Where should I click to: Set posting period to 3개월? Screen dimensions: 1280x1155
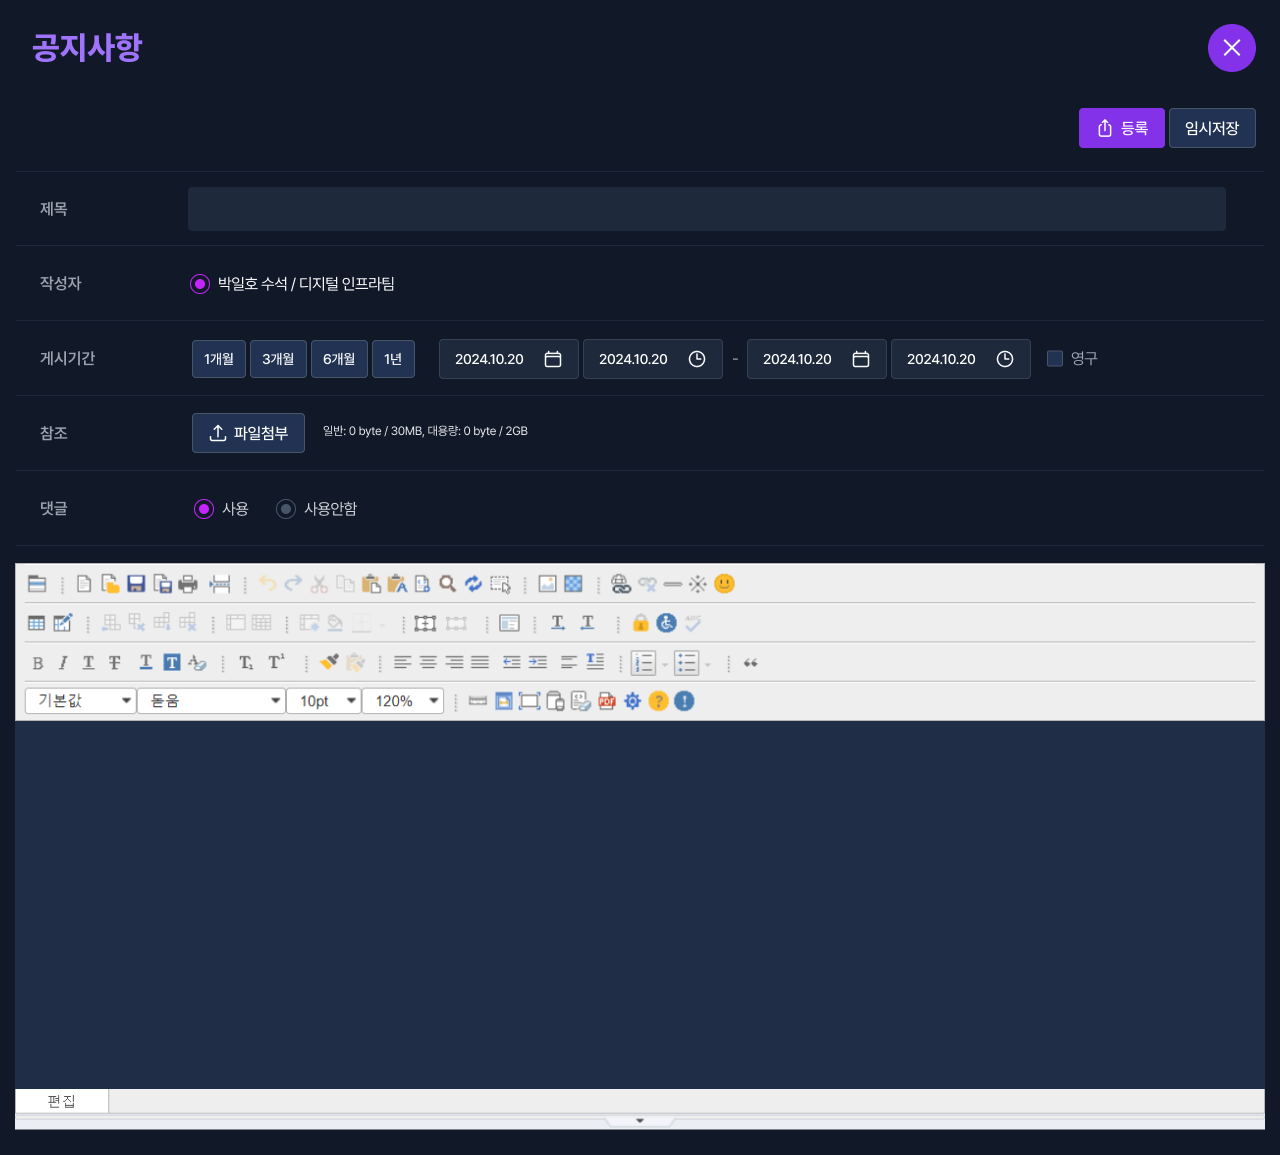pyautogui.click(x=278, y=359)
